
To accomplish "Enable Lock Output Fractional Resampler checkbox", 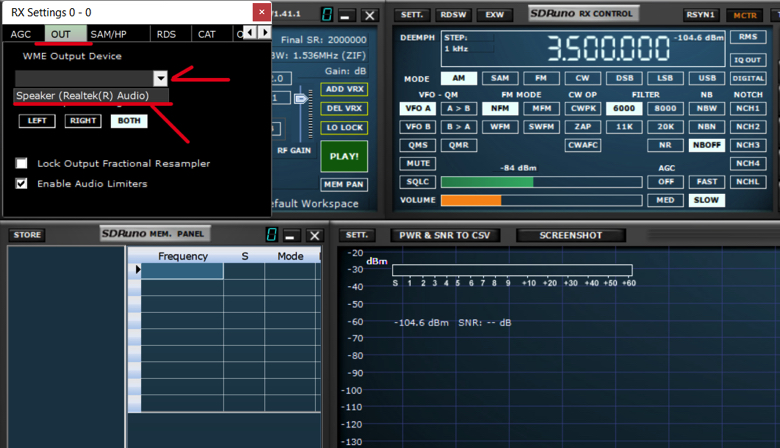I will tap(21, 164).
